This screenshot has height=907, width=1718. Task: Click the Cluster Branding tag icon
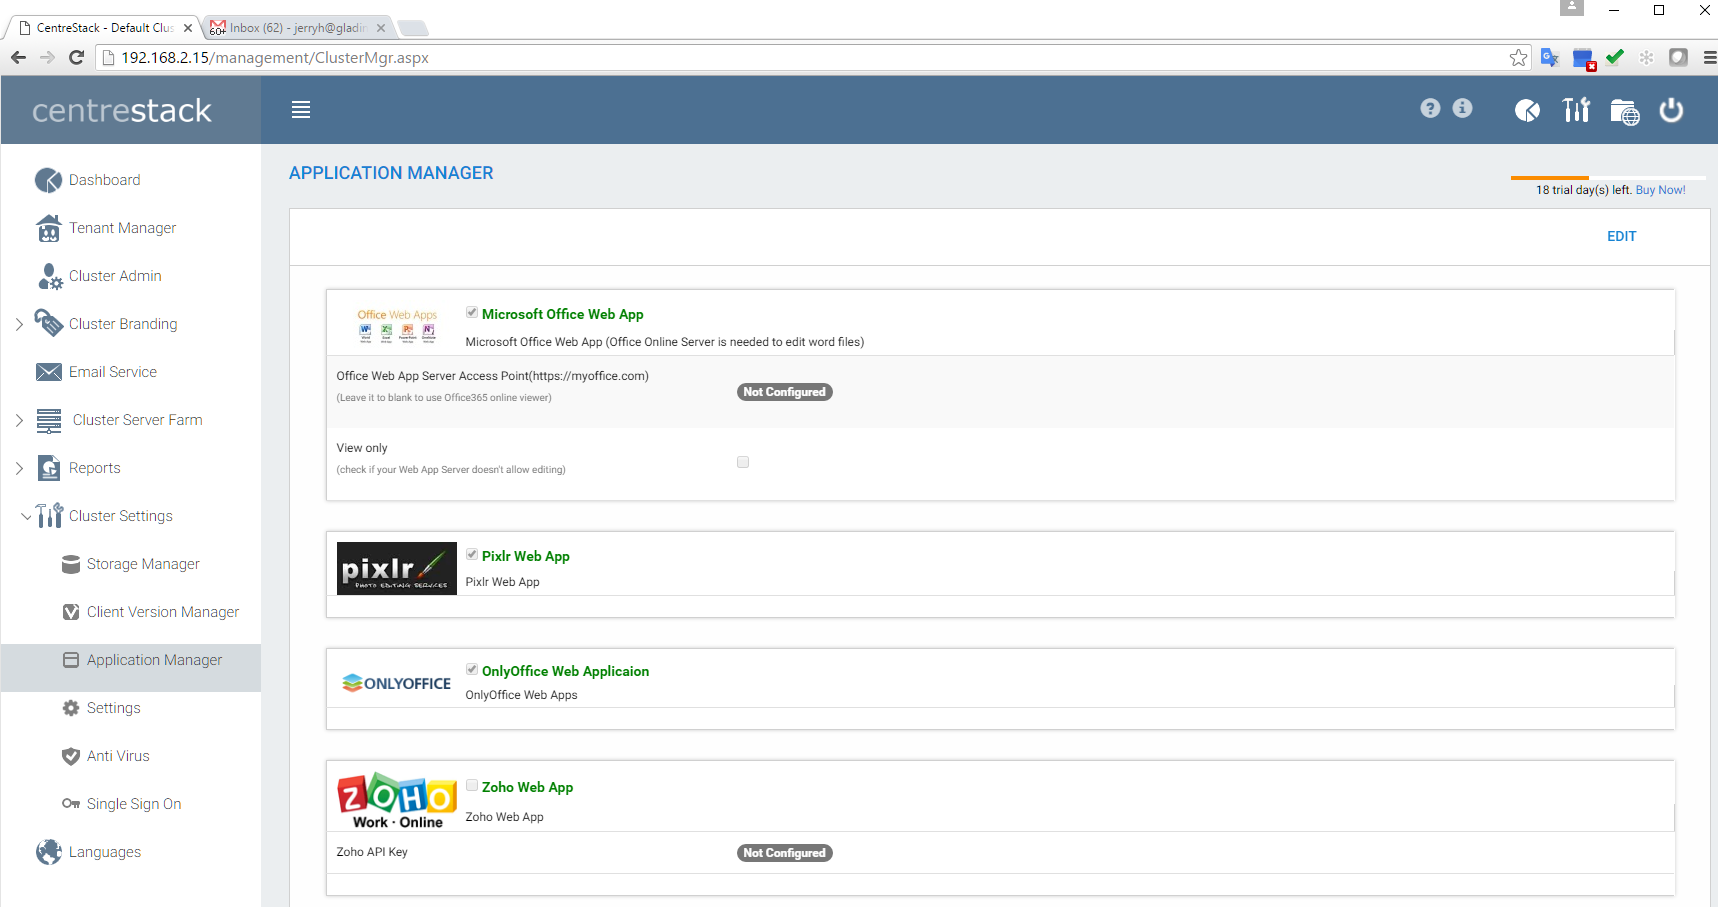[x=48, y=323]
